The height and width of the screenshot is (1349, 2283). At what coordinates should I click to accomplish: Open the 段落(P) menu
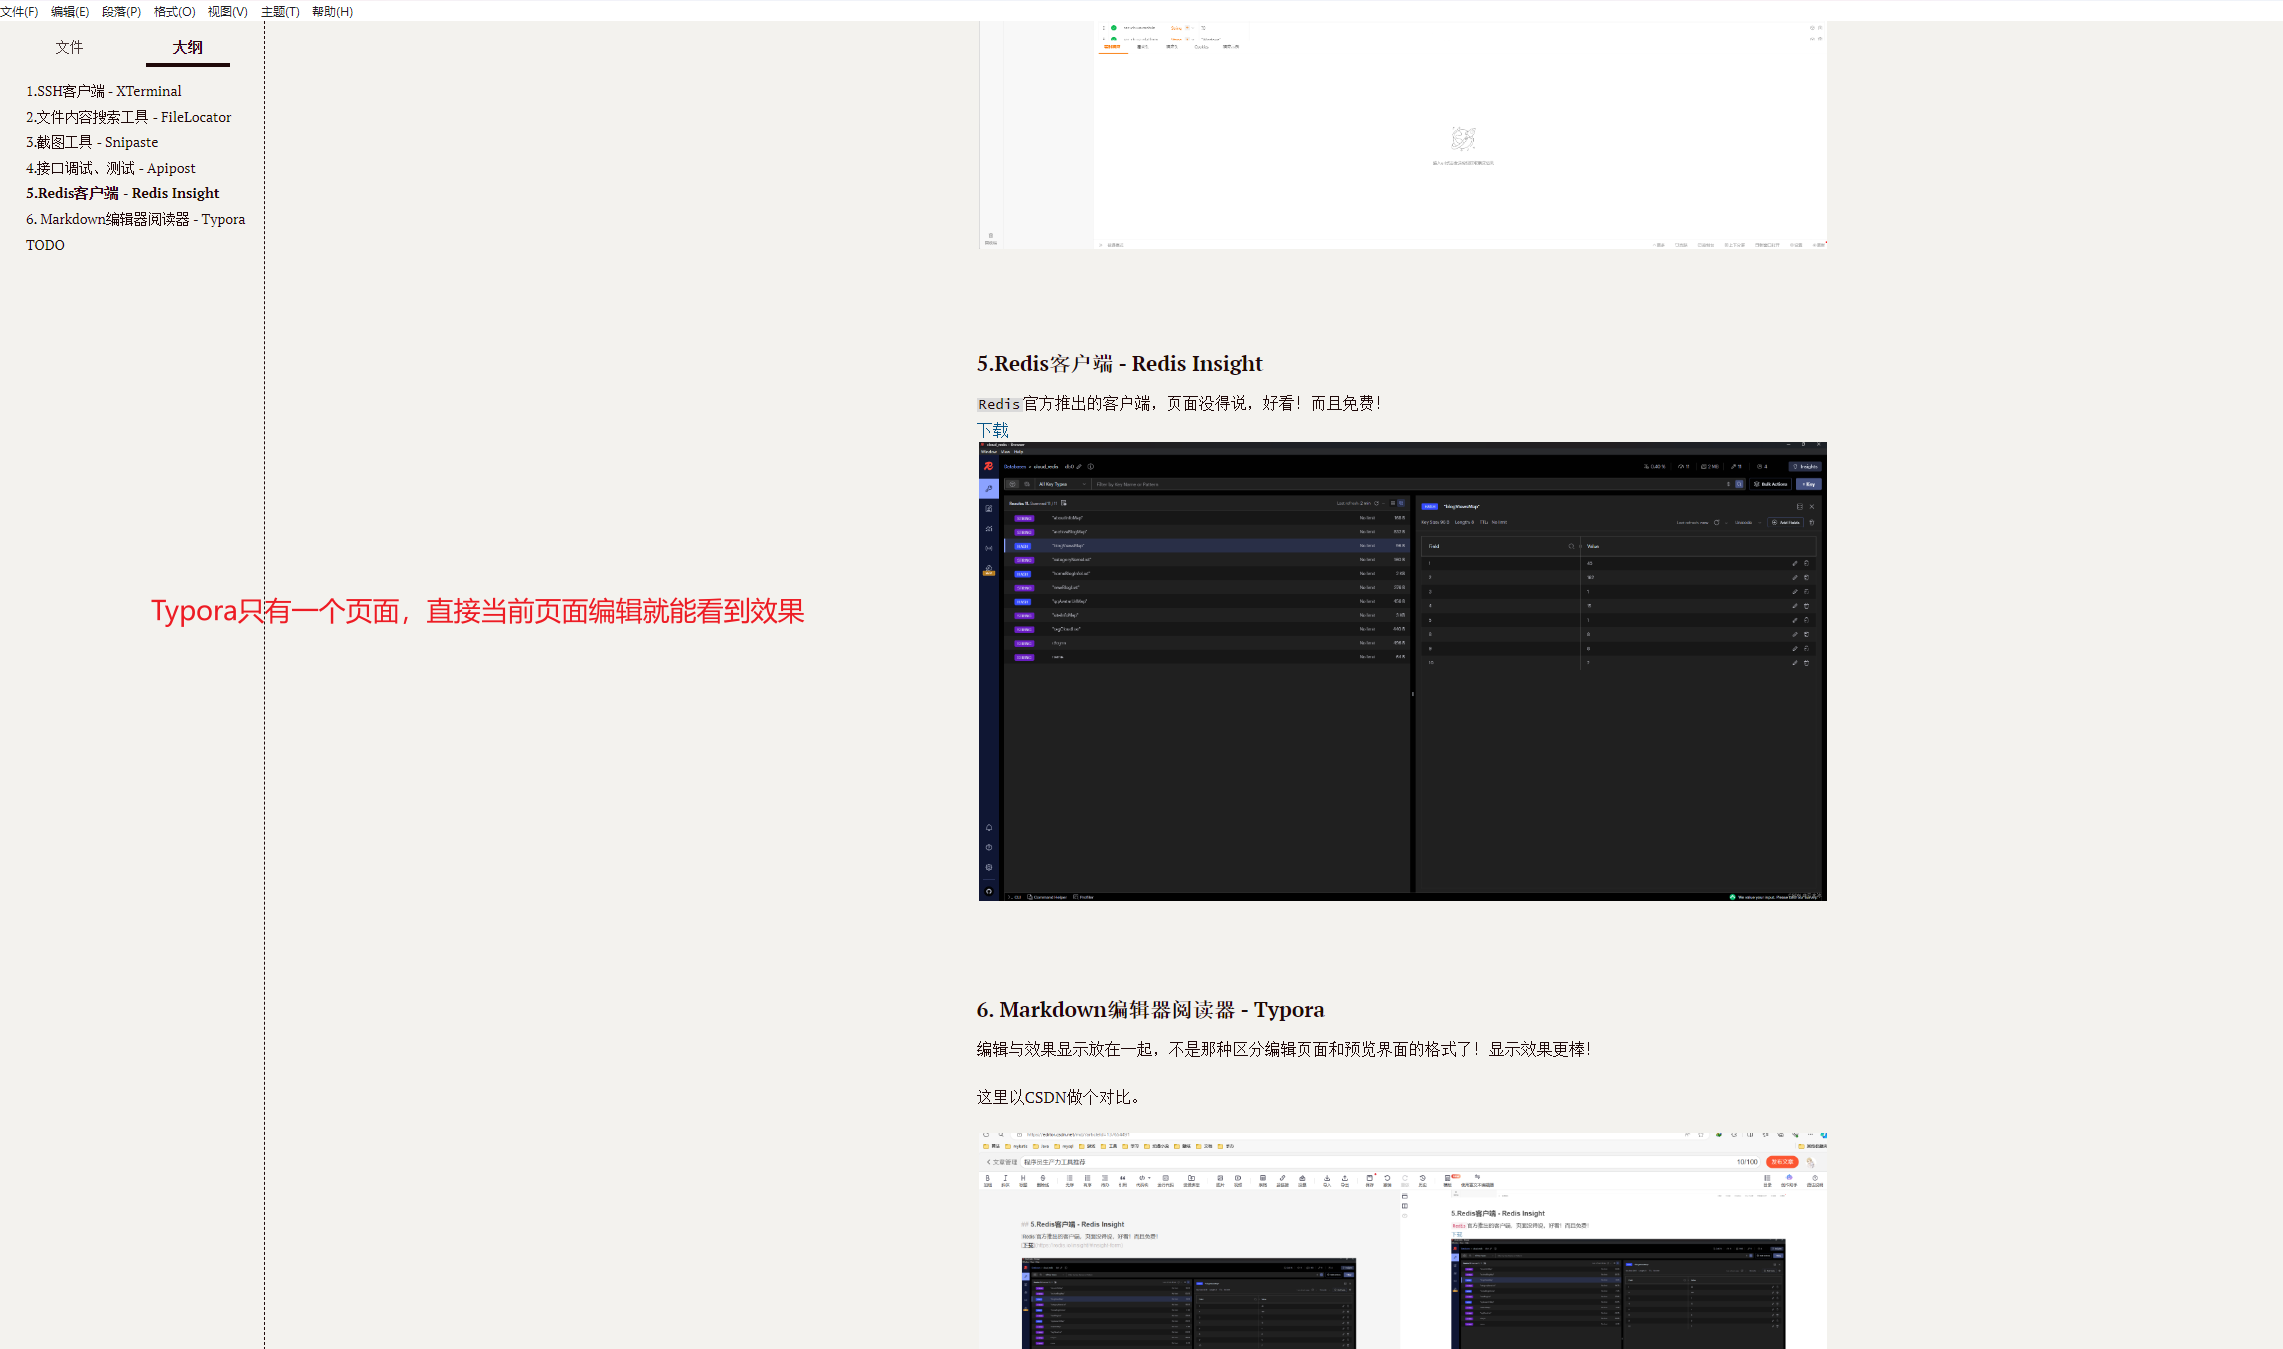point(122,12)
